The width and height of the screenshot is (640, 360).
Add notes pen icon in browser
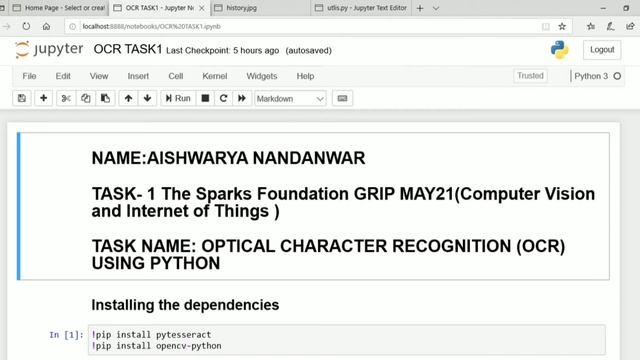coord(610,27)
